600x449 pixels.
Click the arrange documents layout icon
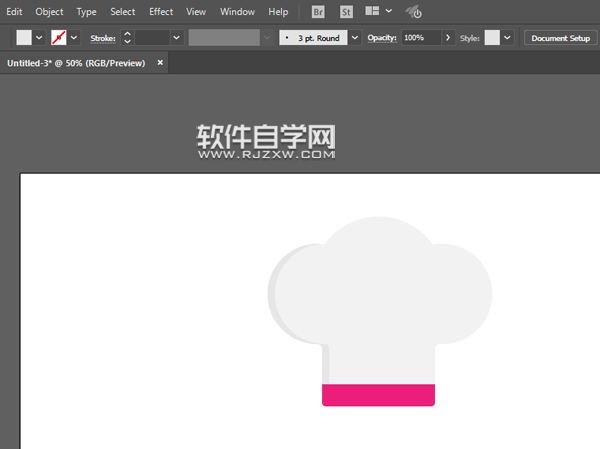click(x=372, y=12)
